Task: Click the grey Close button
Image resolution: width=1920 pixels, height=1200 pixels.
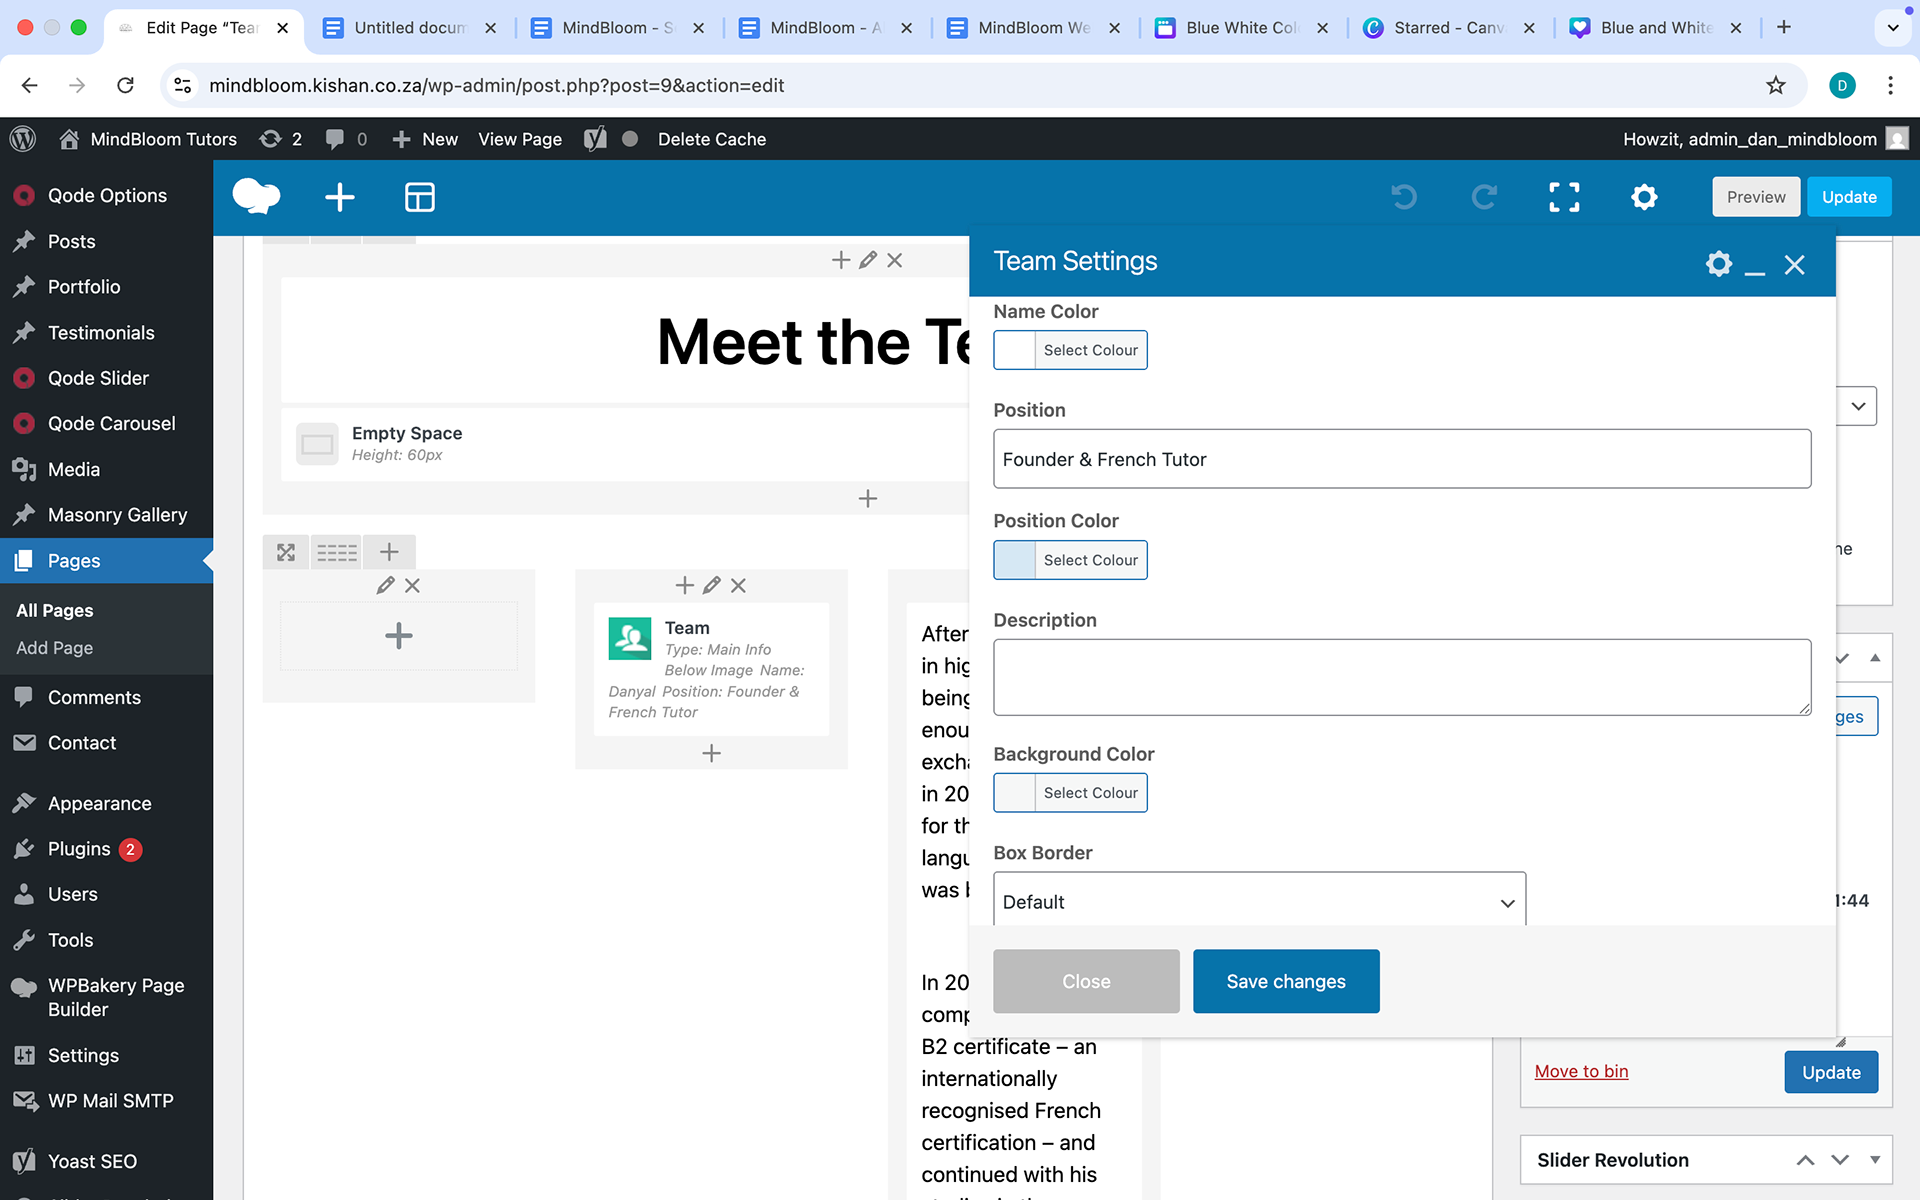Action: pos(1086,982)
